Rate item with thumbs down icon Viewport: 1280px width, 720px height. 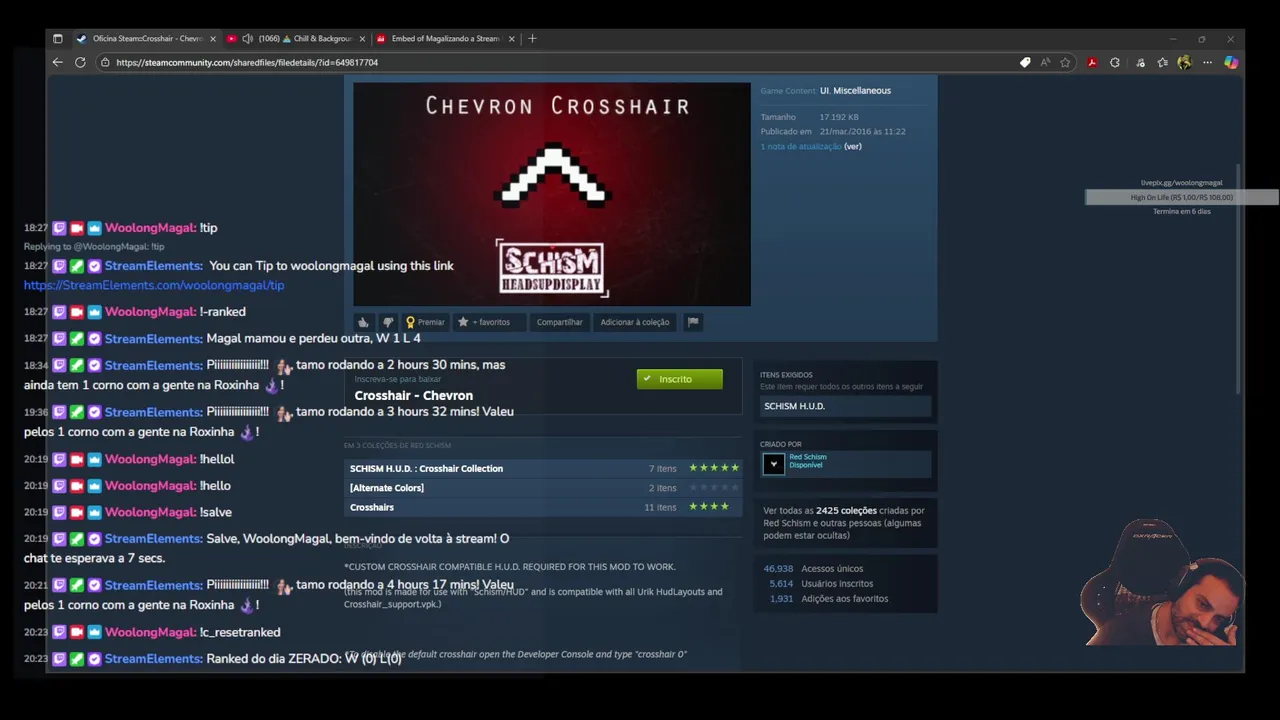(x=388, y=322)
